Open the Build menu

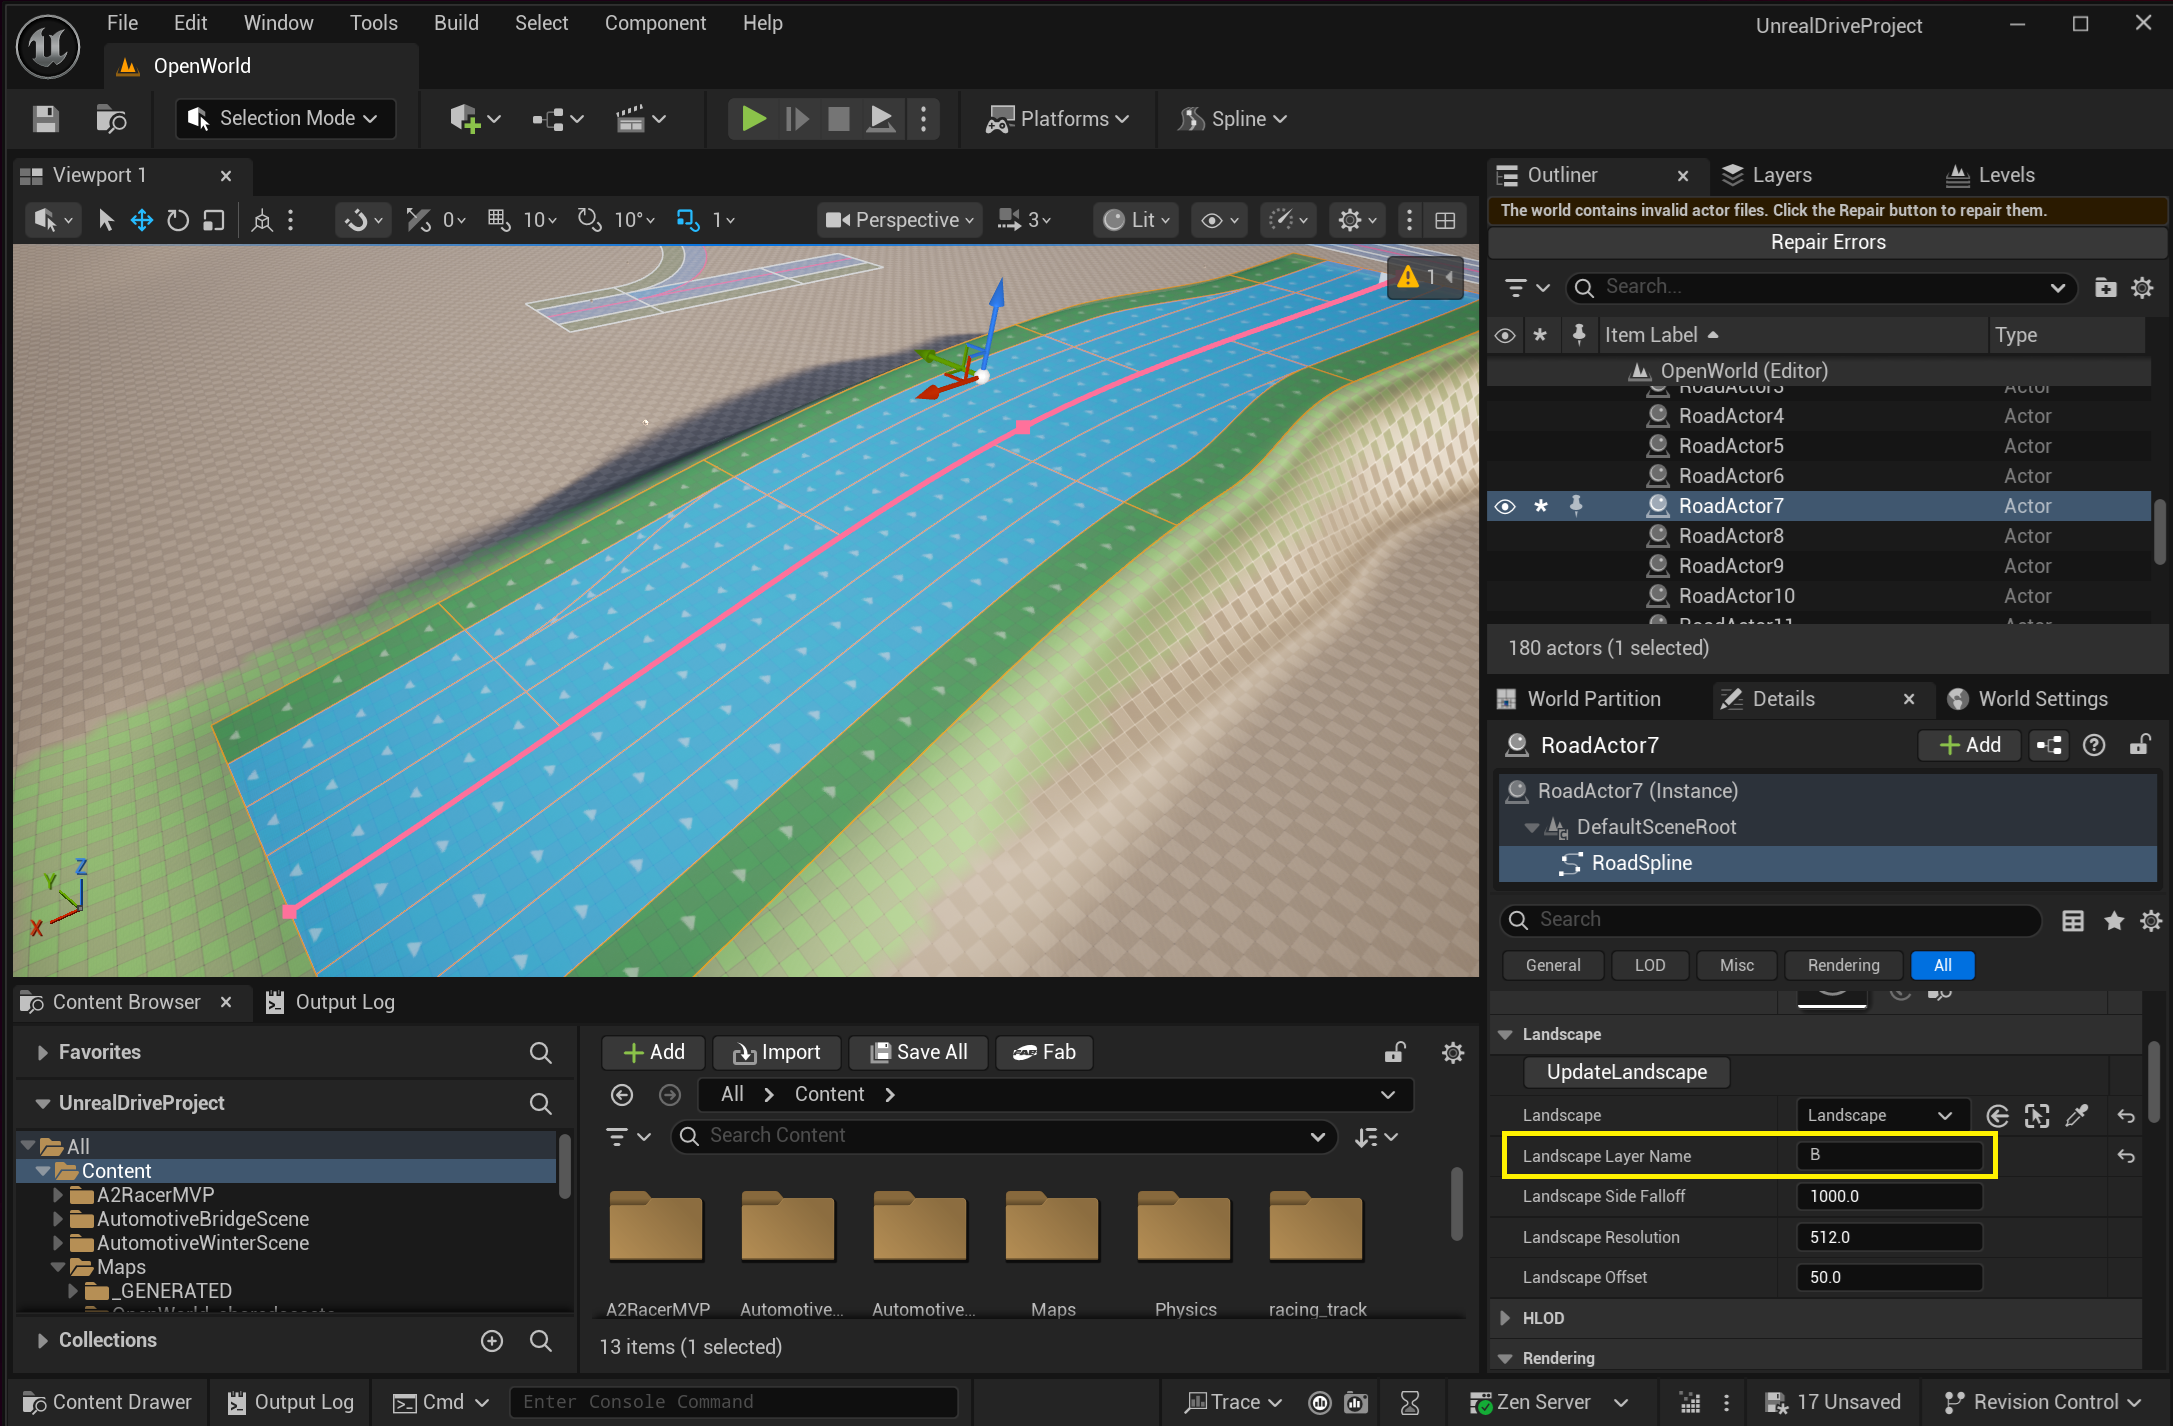pyautogui.click(x=456, y=23)
